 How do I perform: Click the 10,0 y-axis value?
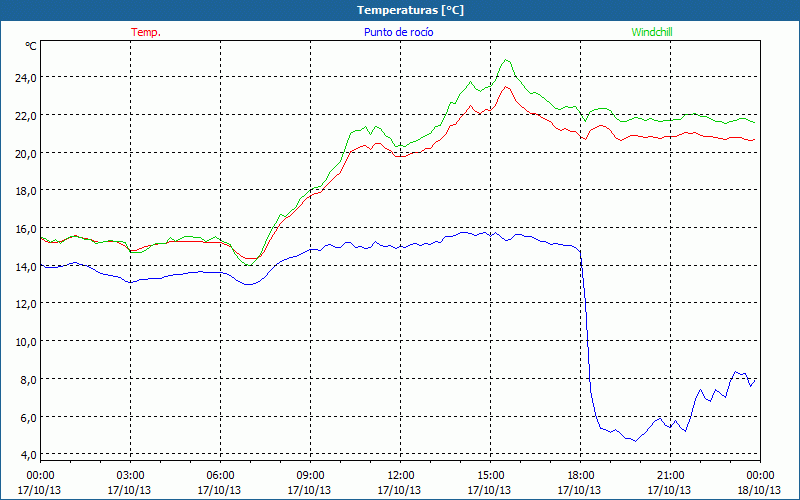[26, 342]
